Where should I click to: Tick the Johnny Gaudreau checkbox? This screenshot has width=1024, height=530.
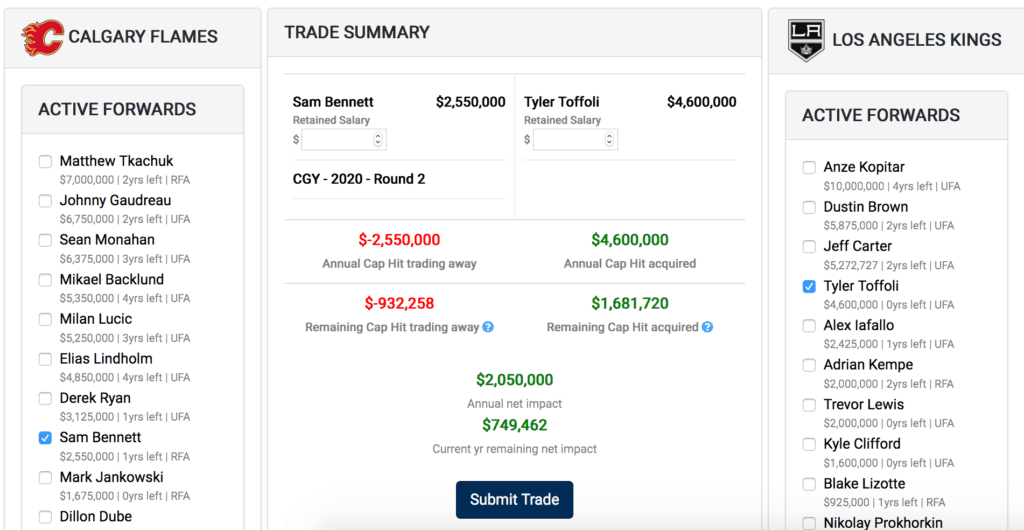click(x=45, y=201)
